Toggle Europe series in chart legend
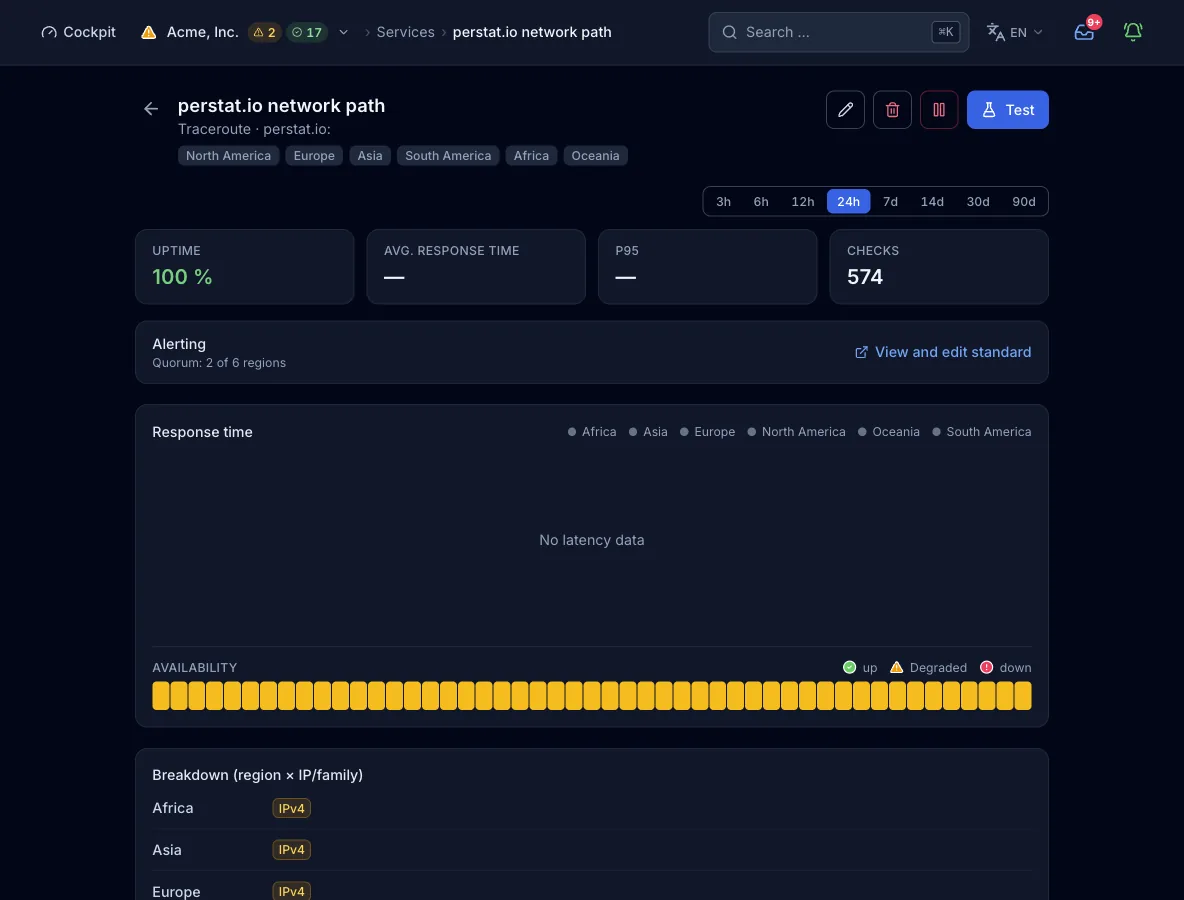Screen dimensions: 1184x900 click(708, 432)
